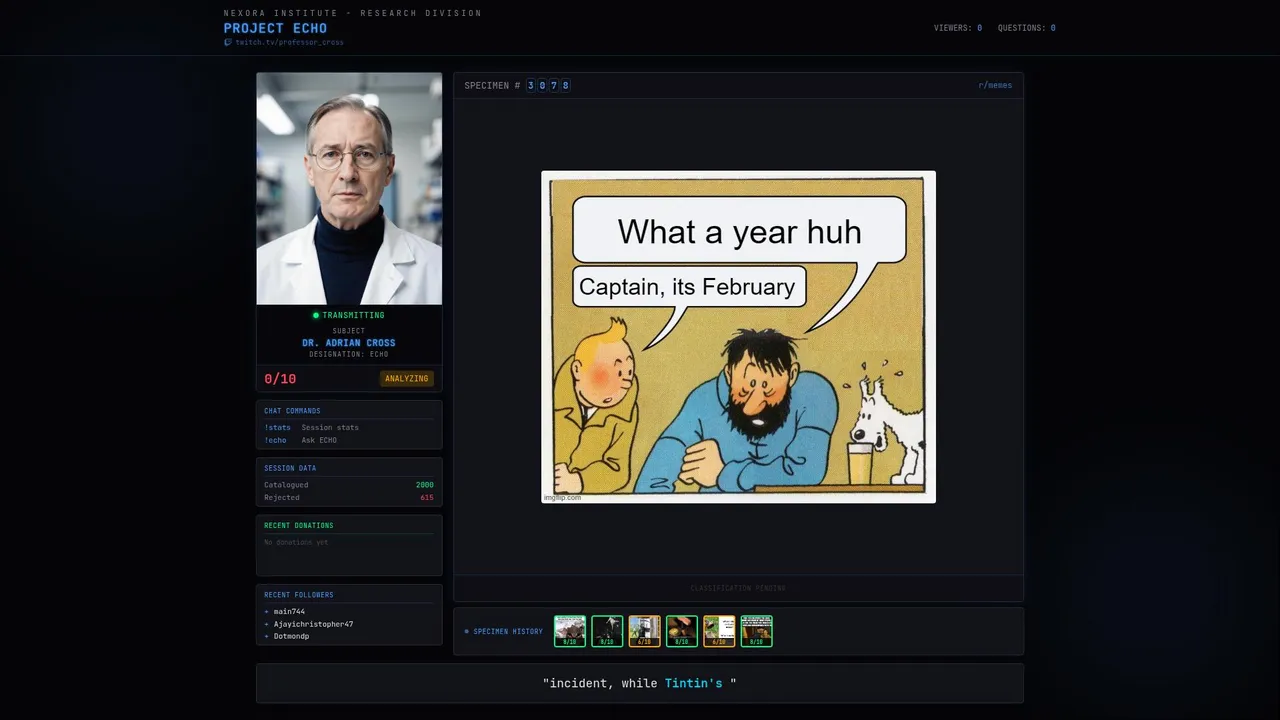The width and height of the screenshot is (1280, 720).
Task: Click the NEXORA INSTITUTE - RESEARCH DIVISION header
Action: tap(353, 13)
